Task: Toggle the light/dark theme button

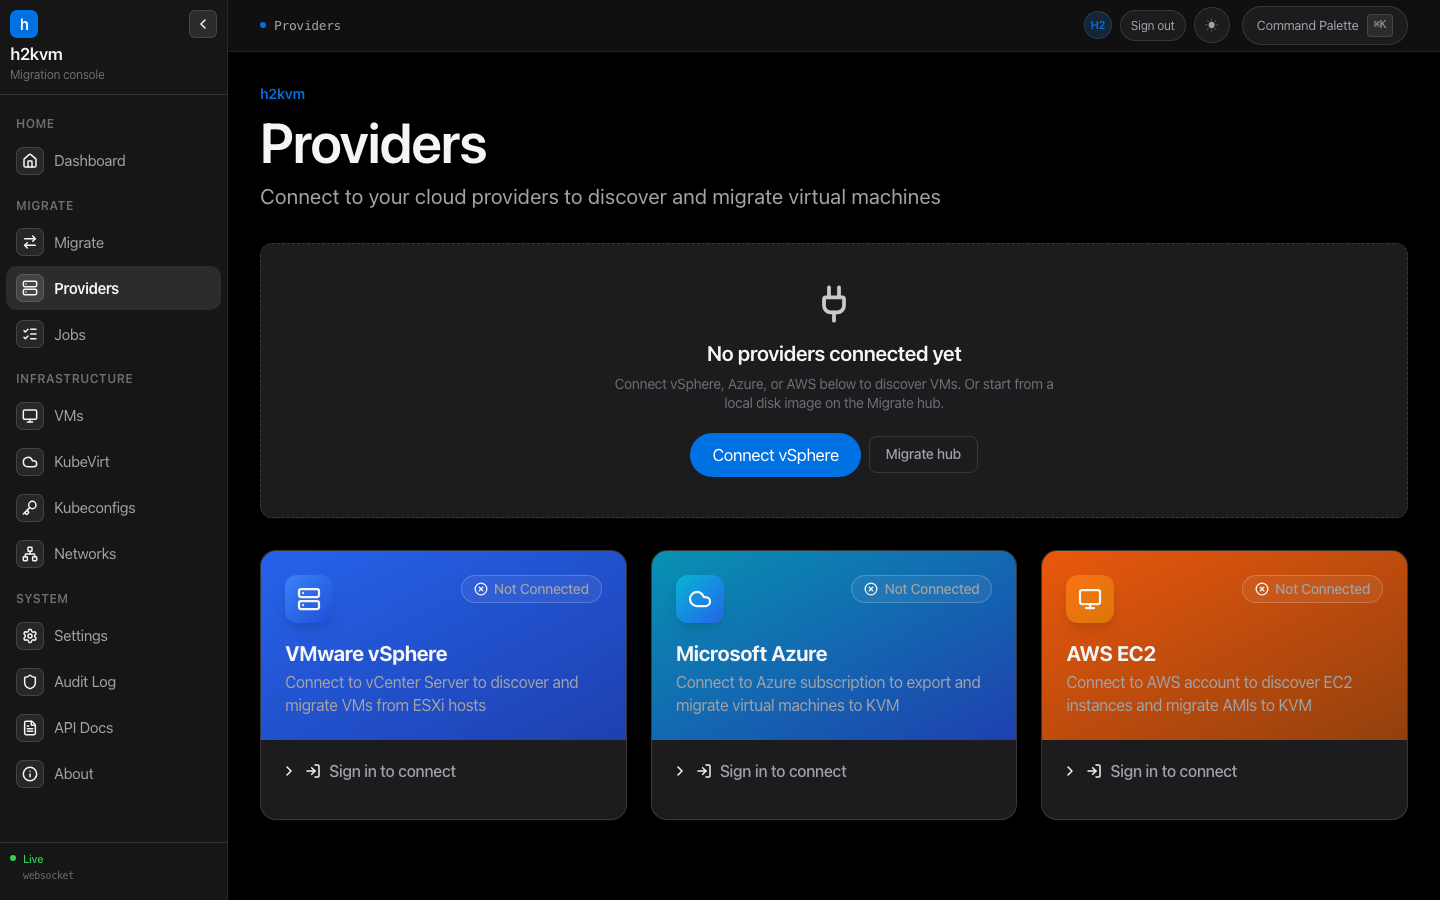Action: (1212, 26)
